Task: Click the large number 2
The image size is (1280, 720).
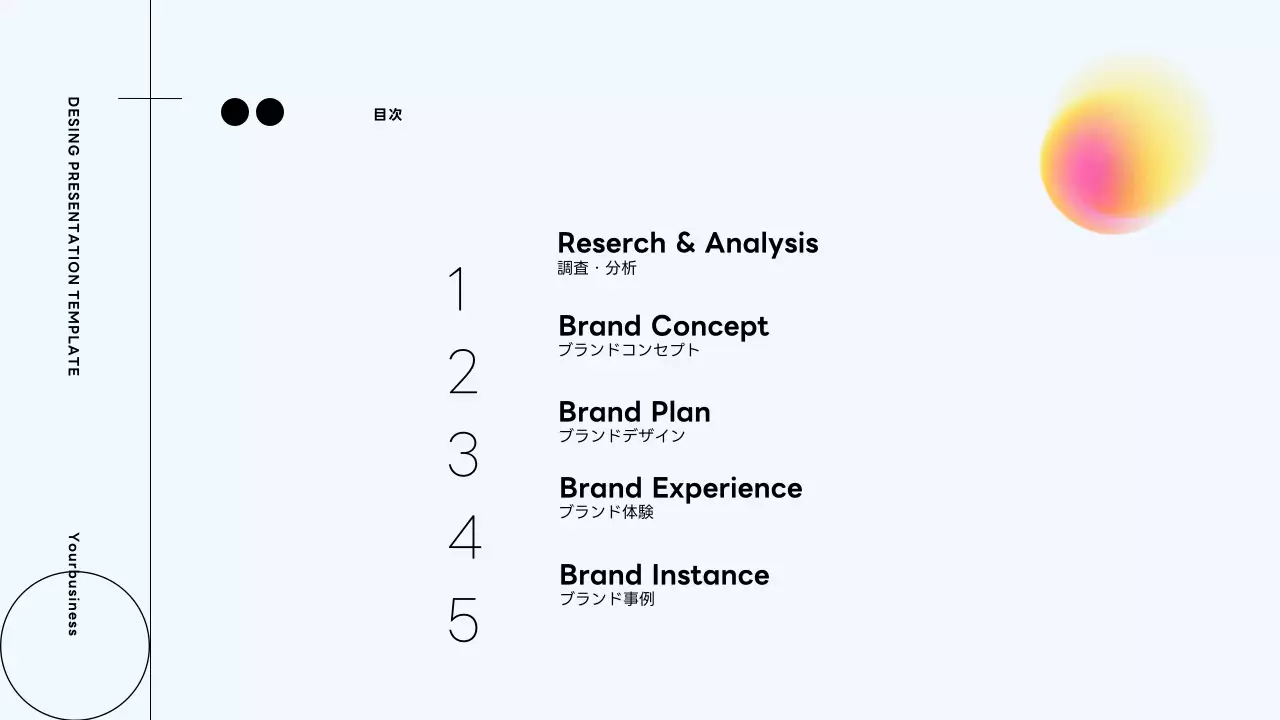Action: [463, 373]
